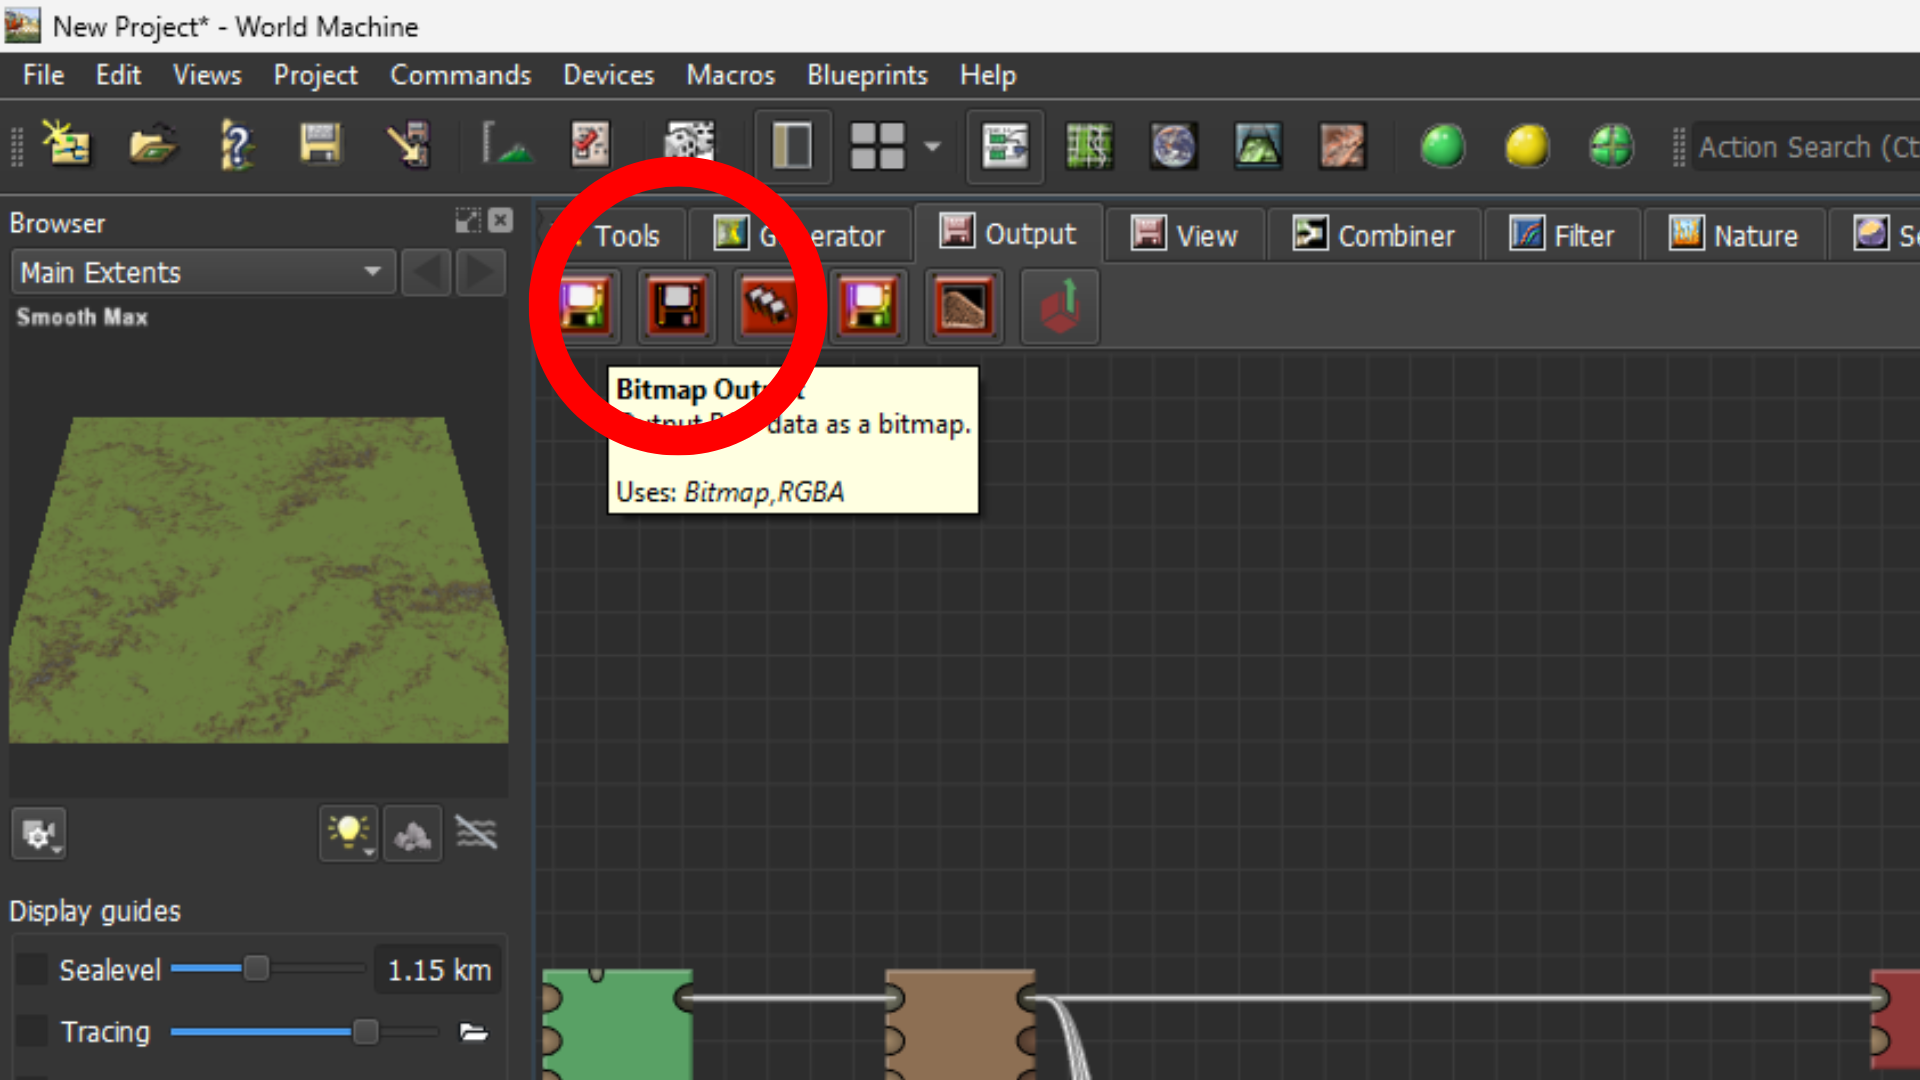Enable the Tracing display guide

point(31,1031)
